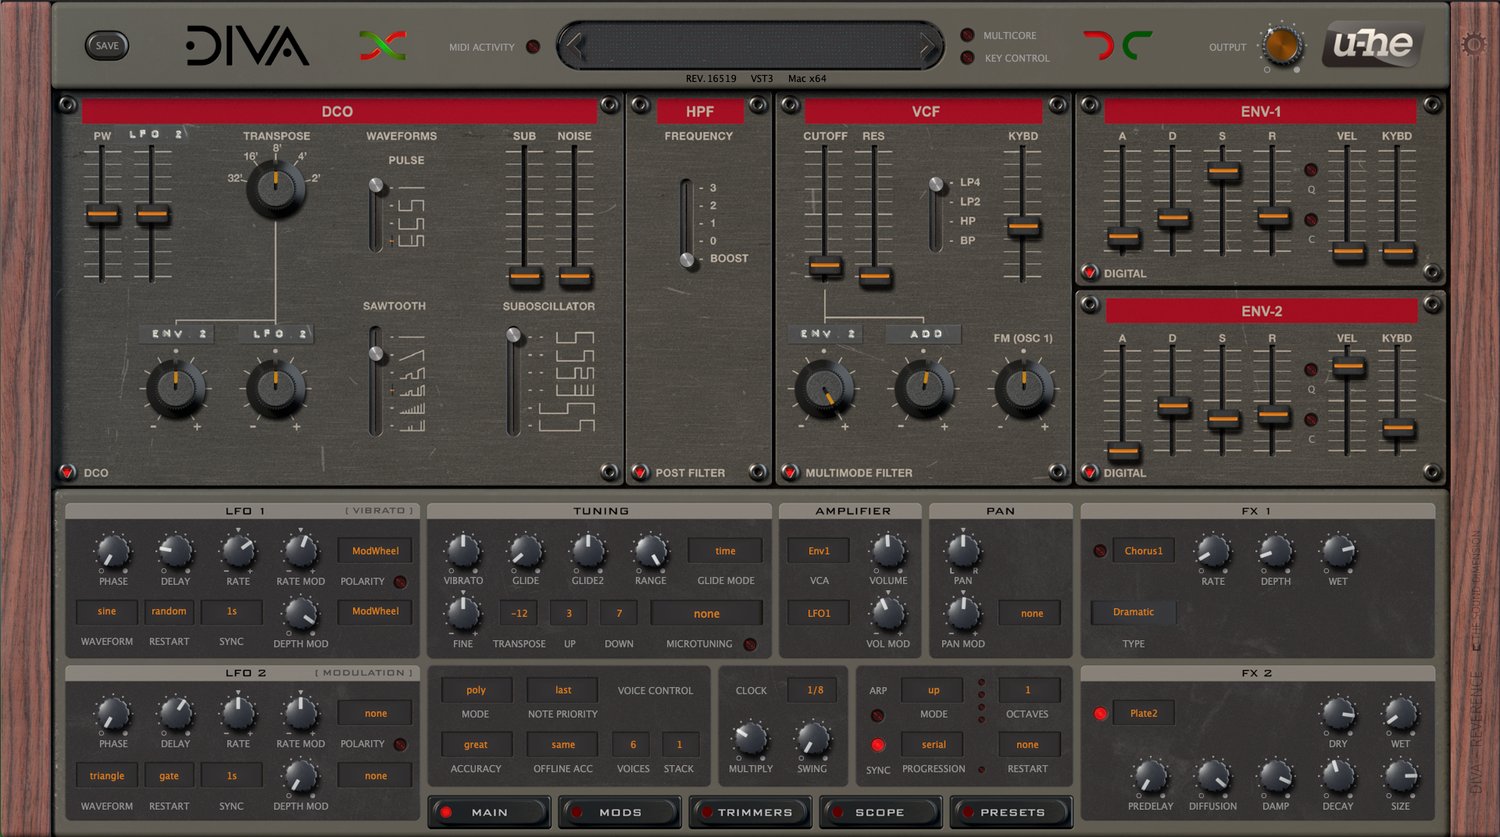This screenshot has width=1500, height=837.
Task: Click Clock 1/8 value button
Action: [x=815, y=690]
